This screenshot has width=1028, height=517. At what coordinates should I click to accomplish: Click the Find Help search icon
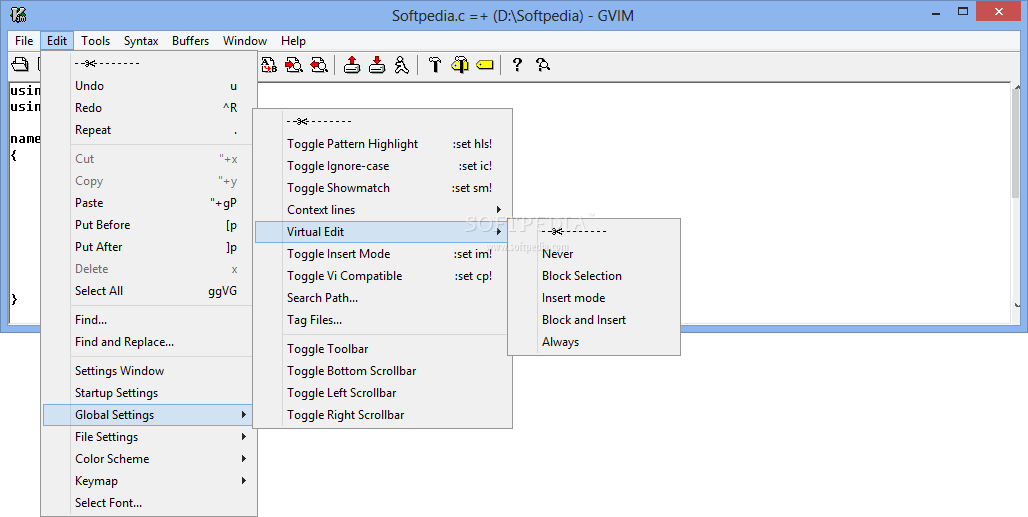[x=542, y=64]
